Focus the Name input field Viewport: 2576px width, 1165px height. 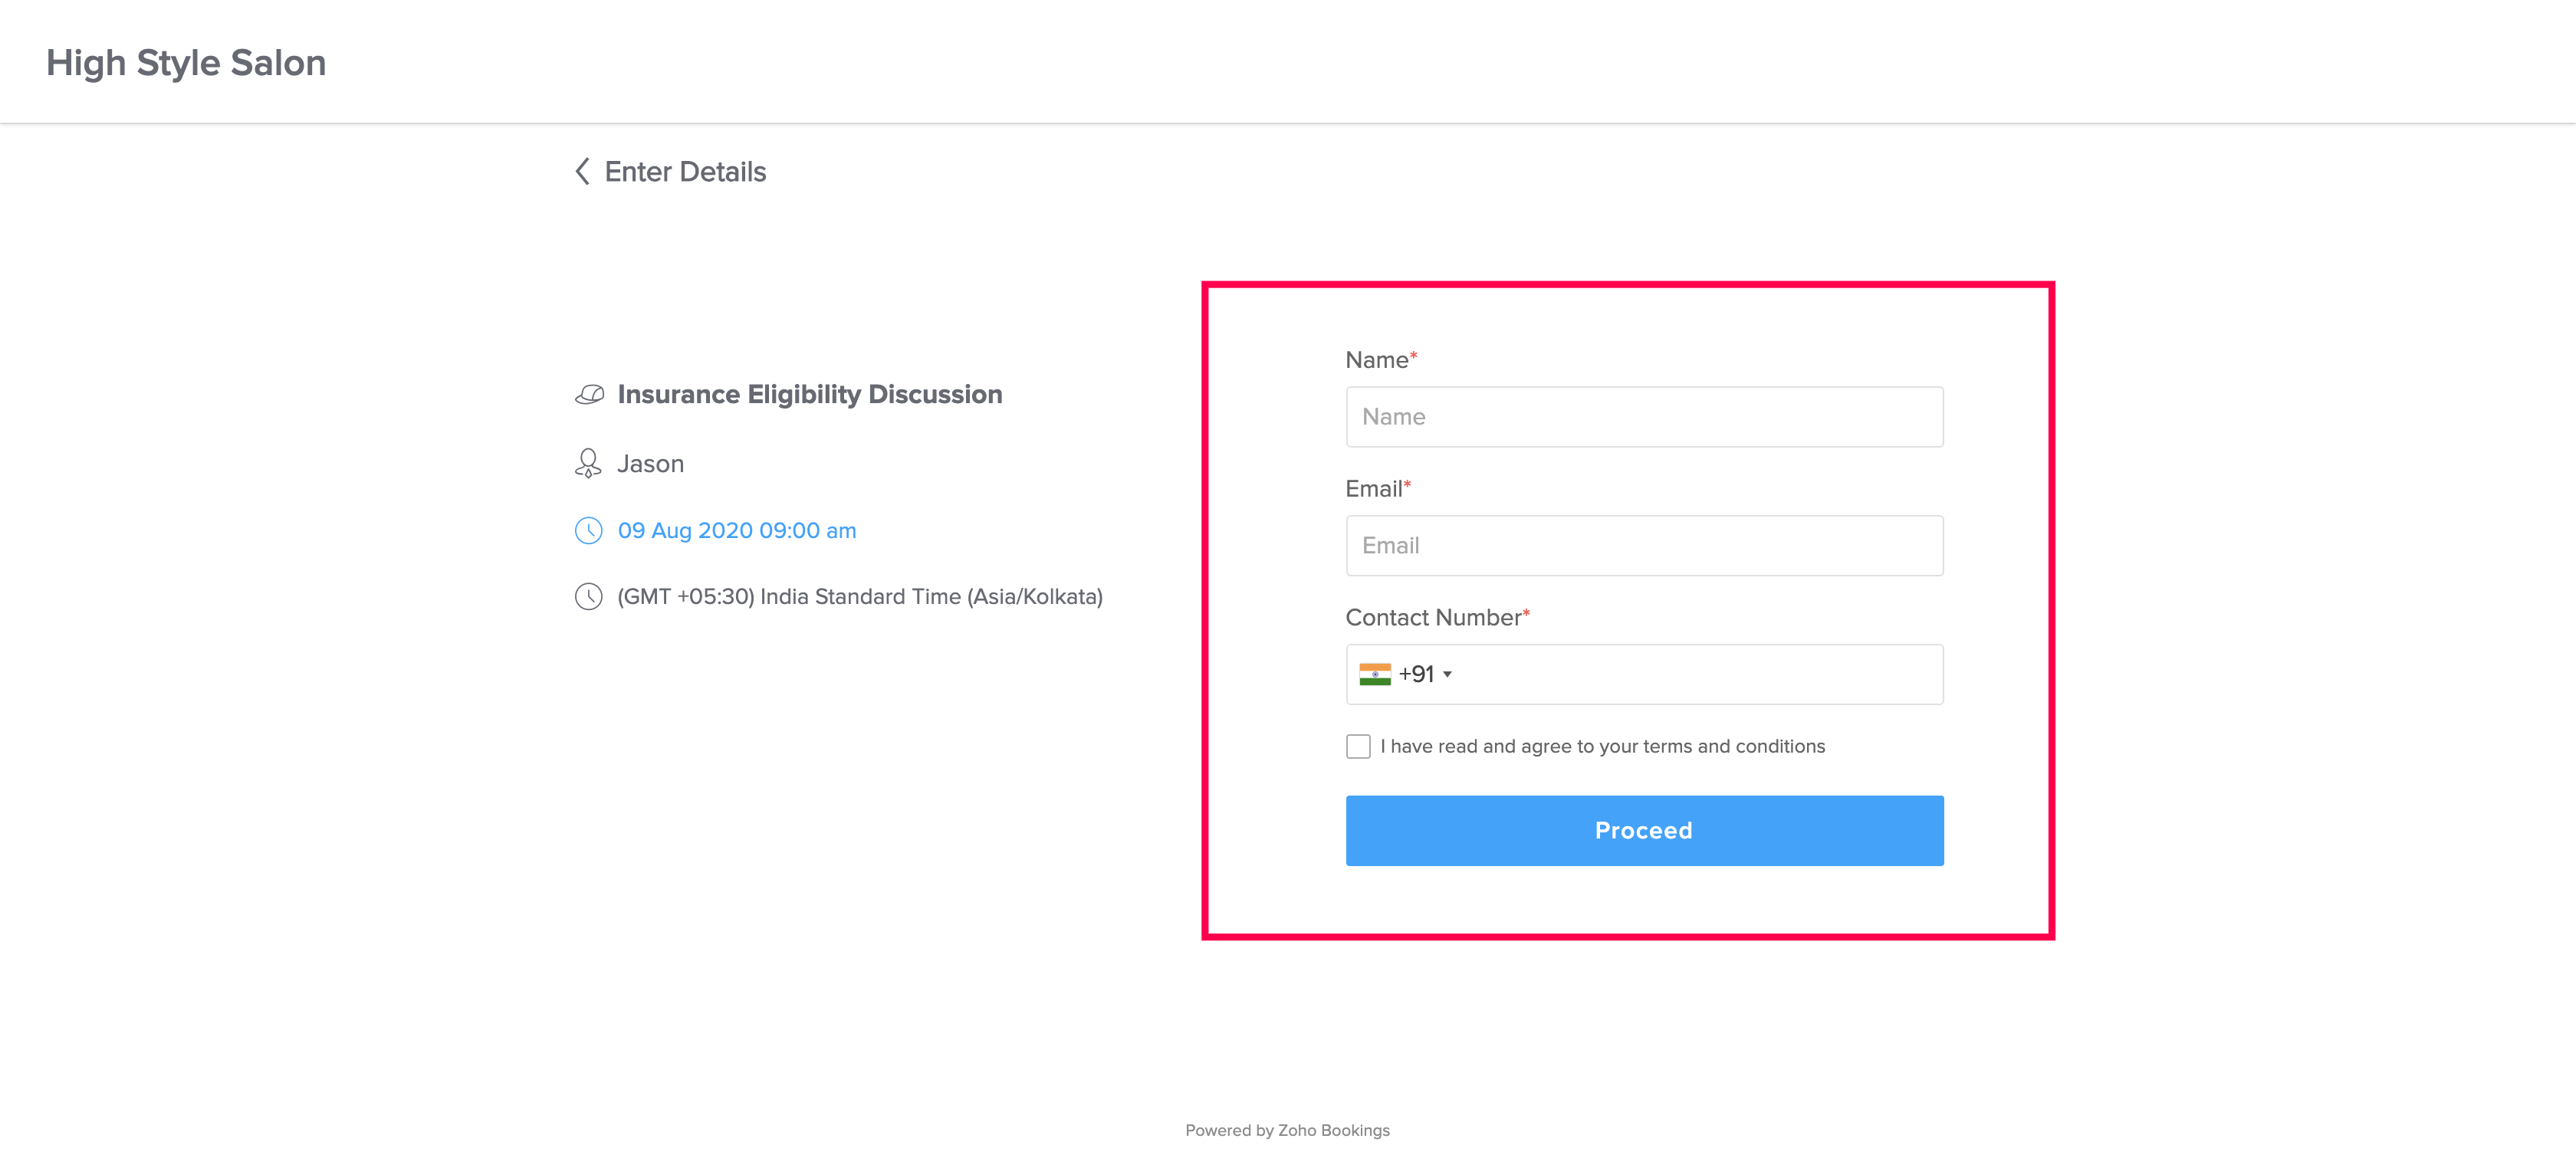point(1643,417)
